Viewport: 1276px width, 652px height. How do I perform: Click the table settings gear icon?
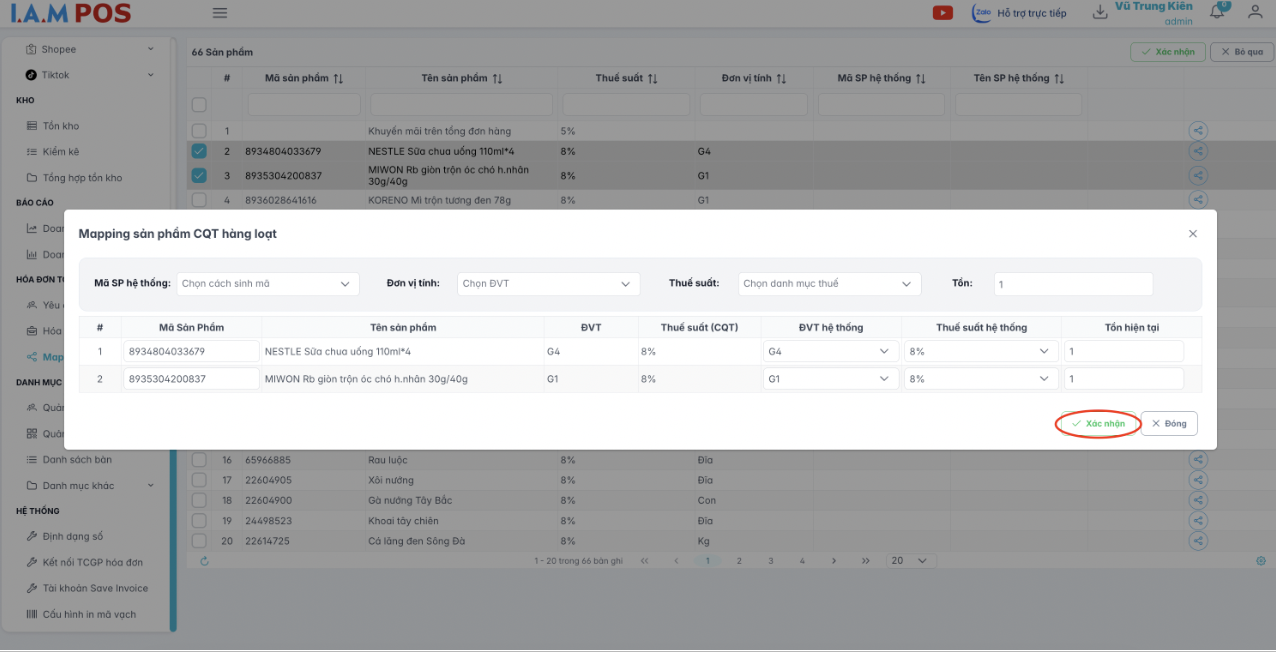coord(1261,561)
